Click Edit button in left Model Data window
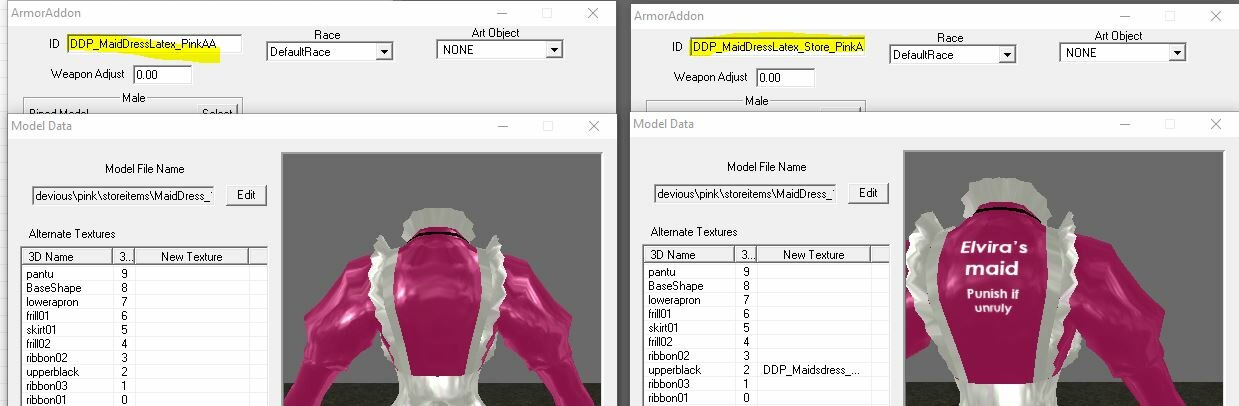The image size is (1239, 406). pyautogui.click(x=246, y=195)
